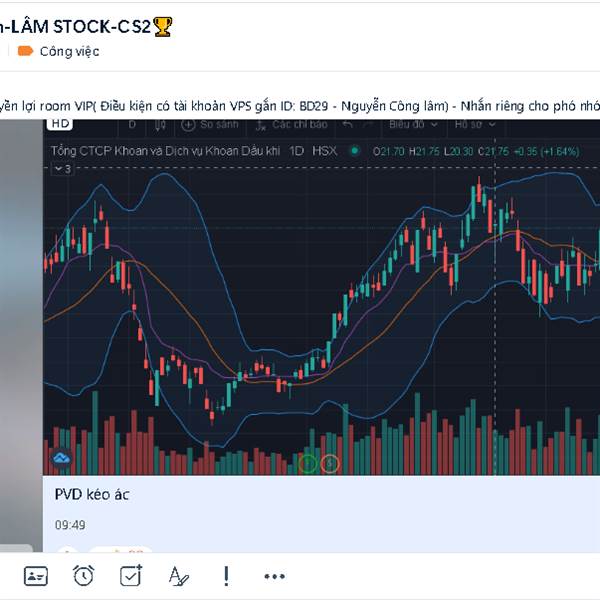Open the Các chỉ báo indicators menu
Screen dimensions: 600x600
coord(291,125)
